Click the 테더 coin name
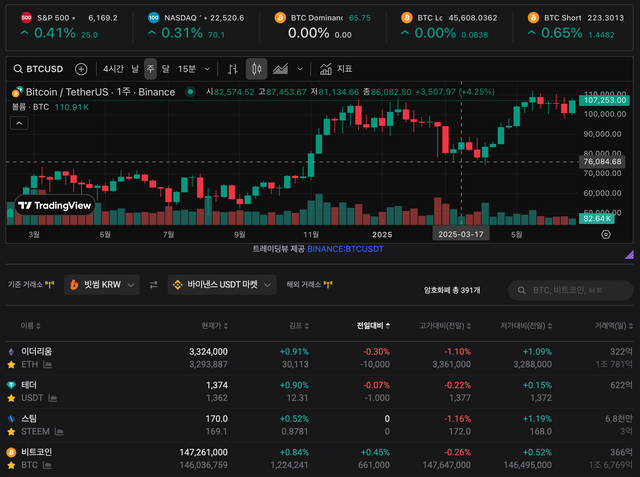 tap(29, 385)
